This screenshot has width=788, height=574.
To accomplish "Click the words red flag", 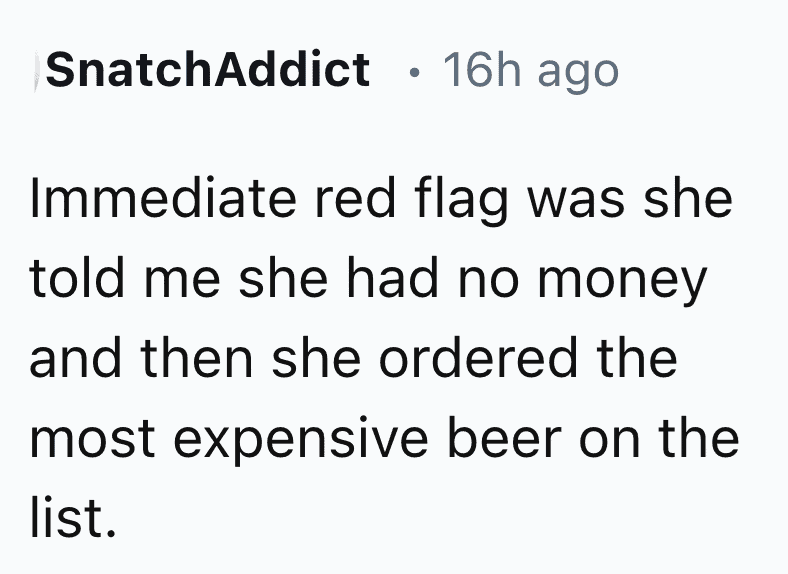I will pos(411,201).
